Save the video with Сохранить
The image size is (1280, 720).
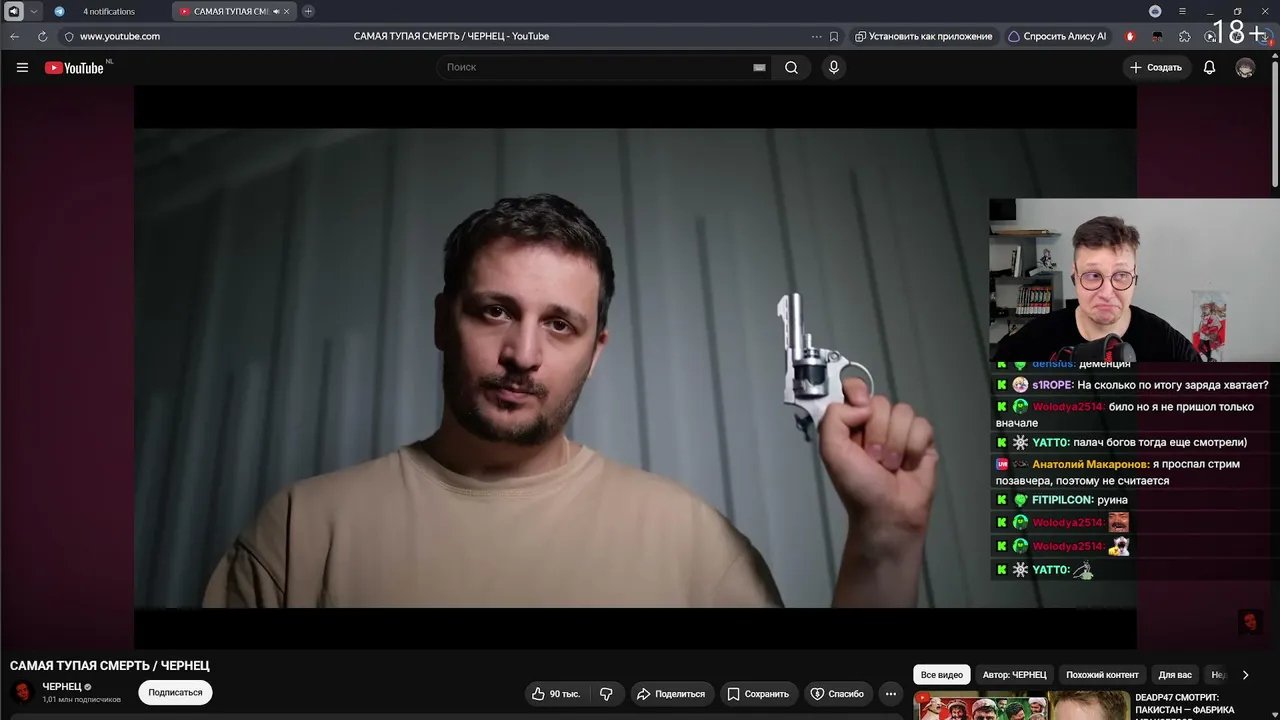[758, 694]
